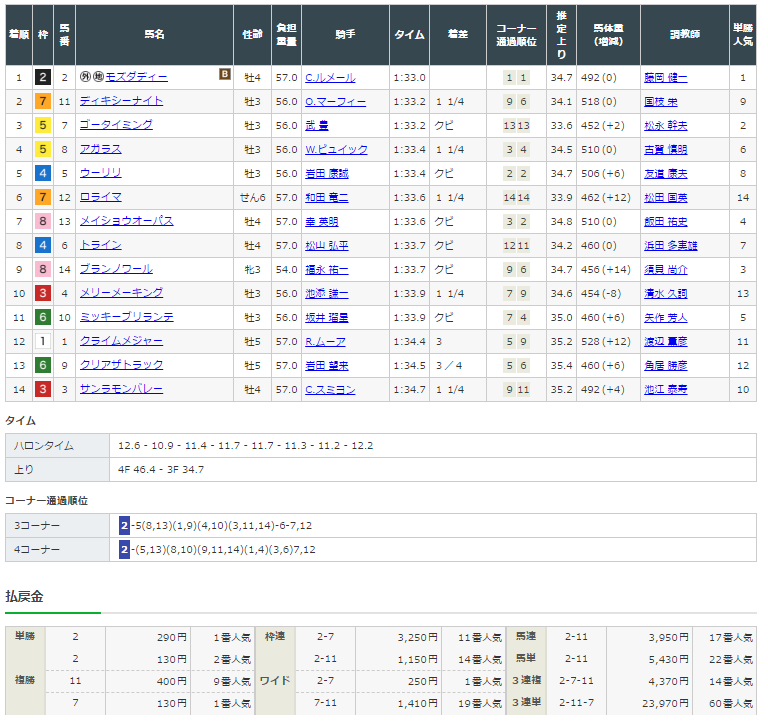Click the green frame 6 badge beside ミッキーブリランテ

(43, 317)
